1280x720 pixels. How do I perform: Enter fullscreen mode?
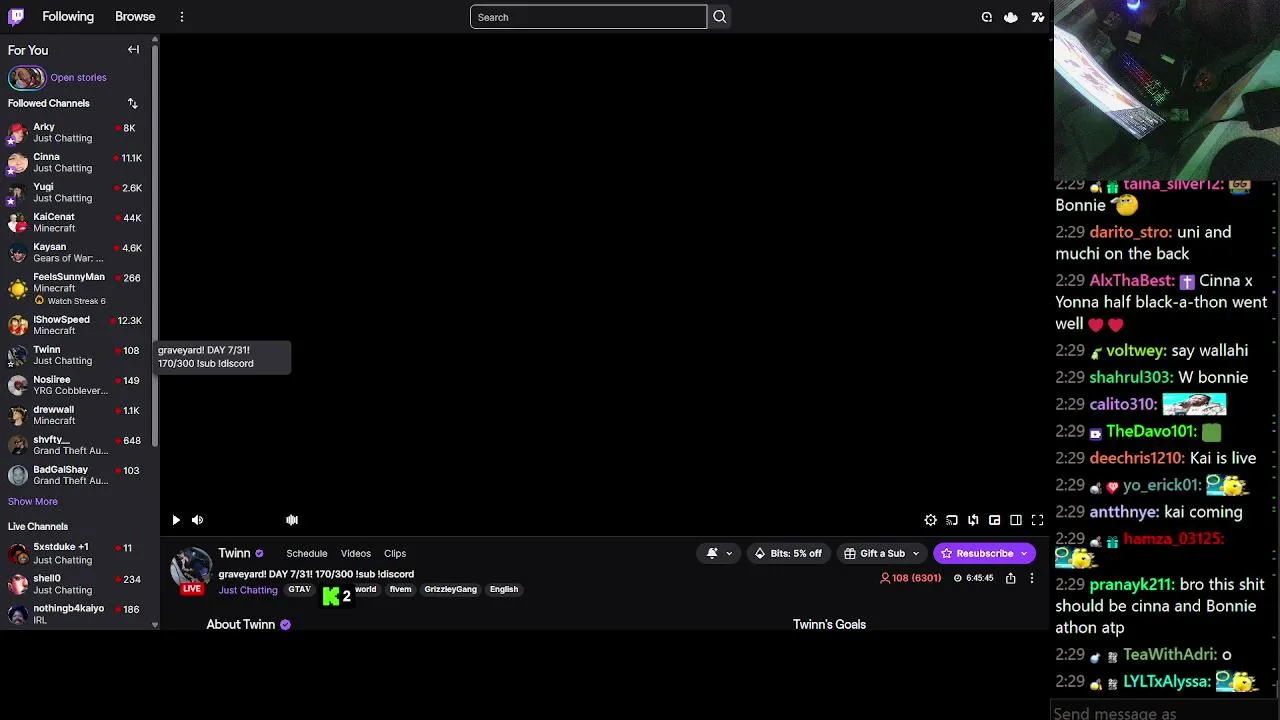pos(1037,520)
